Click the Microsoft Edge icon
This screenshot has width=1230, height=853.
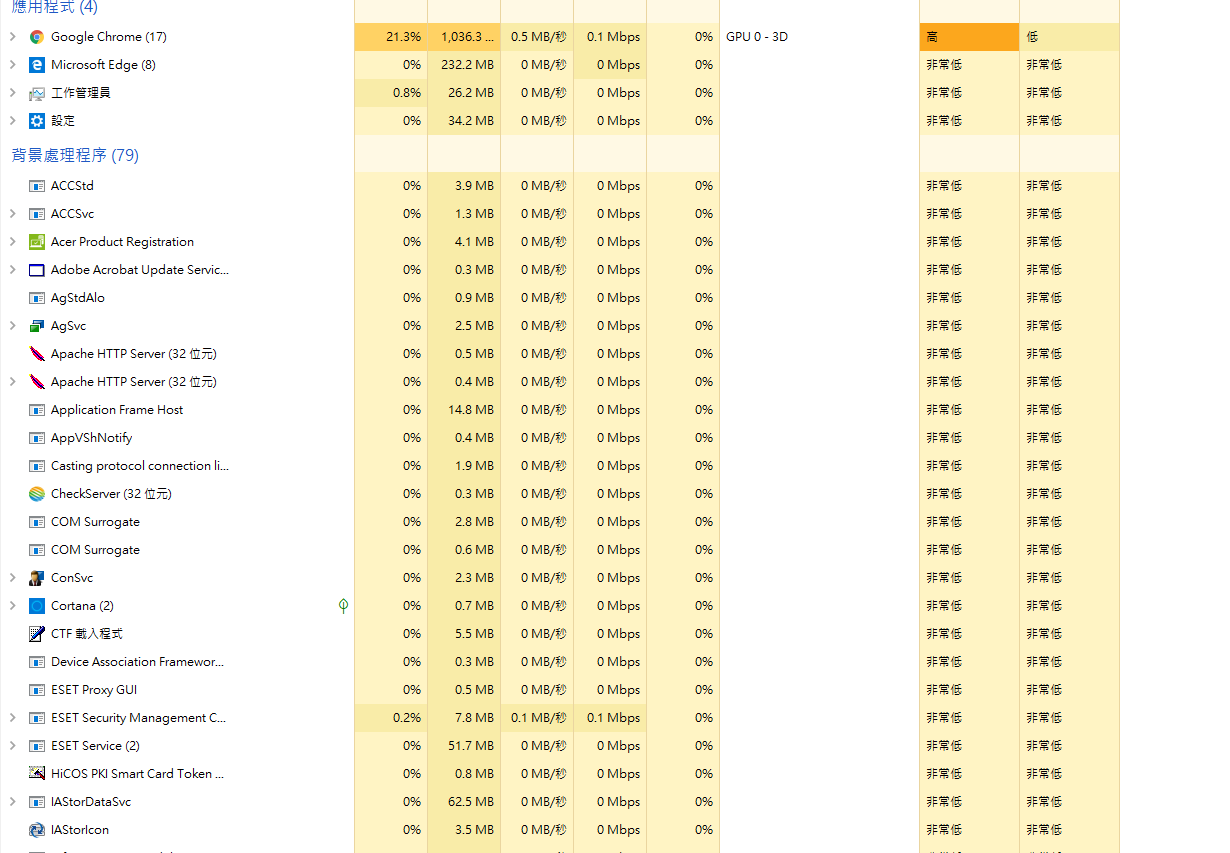[37, 65]
